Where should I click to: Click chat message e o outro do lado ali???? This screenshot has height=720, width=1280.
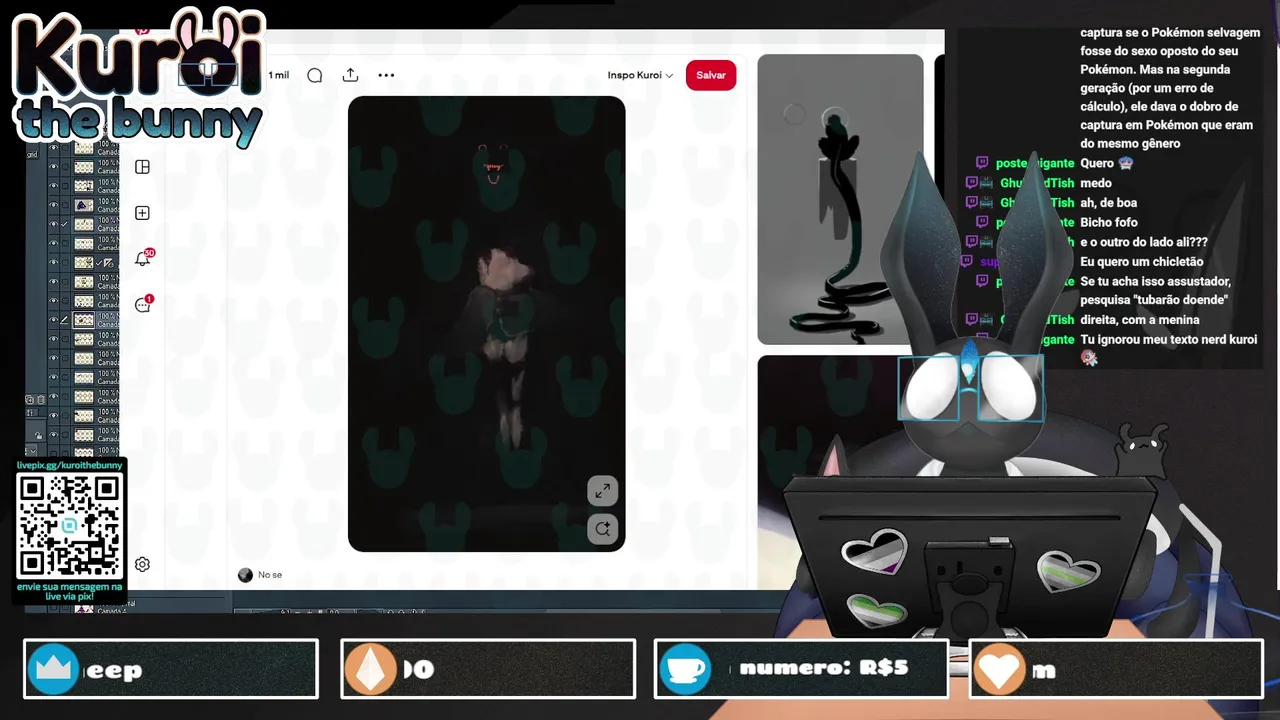click(1144, 242)
